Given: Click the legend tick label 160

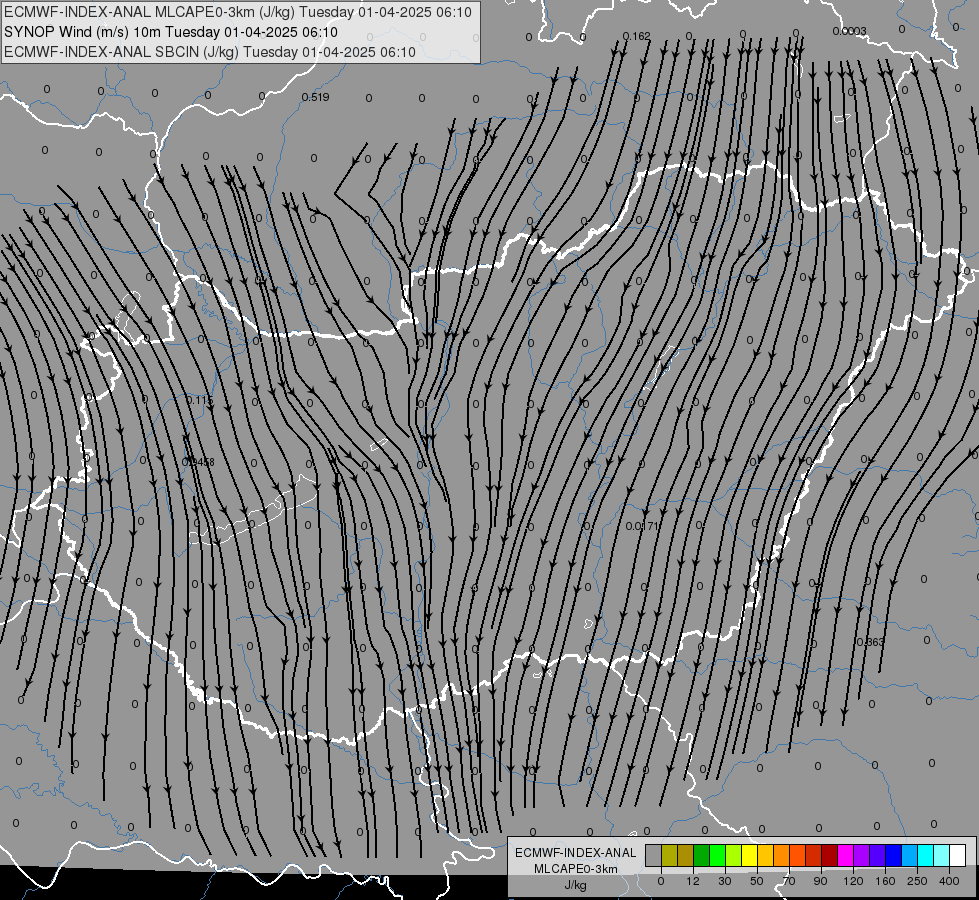Looking at the screenshot, I should (885, 881).
